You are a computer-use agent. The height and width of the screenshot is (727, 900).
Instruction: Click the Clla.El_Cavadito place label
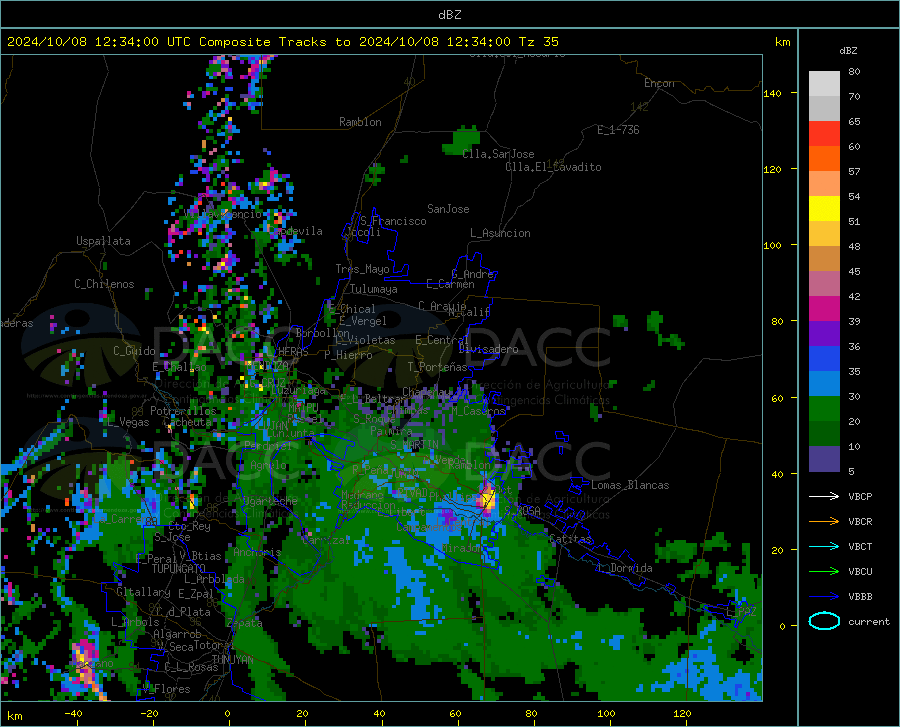point(553,167)
